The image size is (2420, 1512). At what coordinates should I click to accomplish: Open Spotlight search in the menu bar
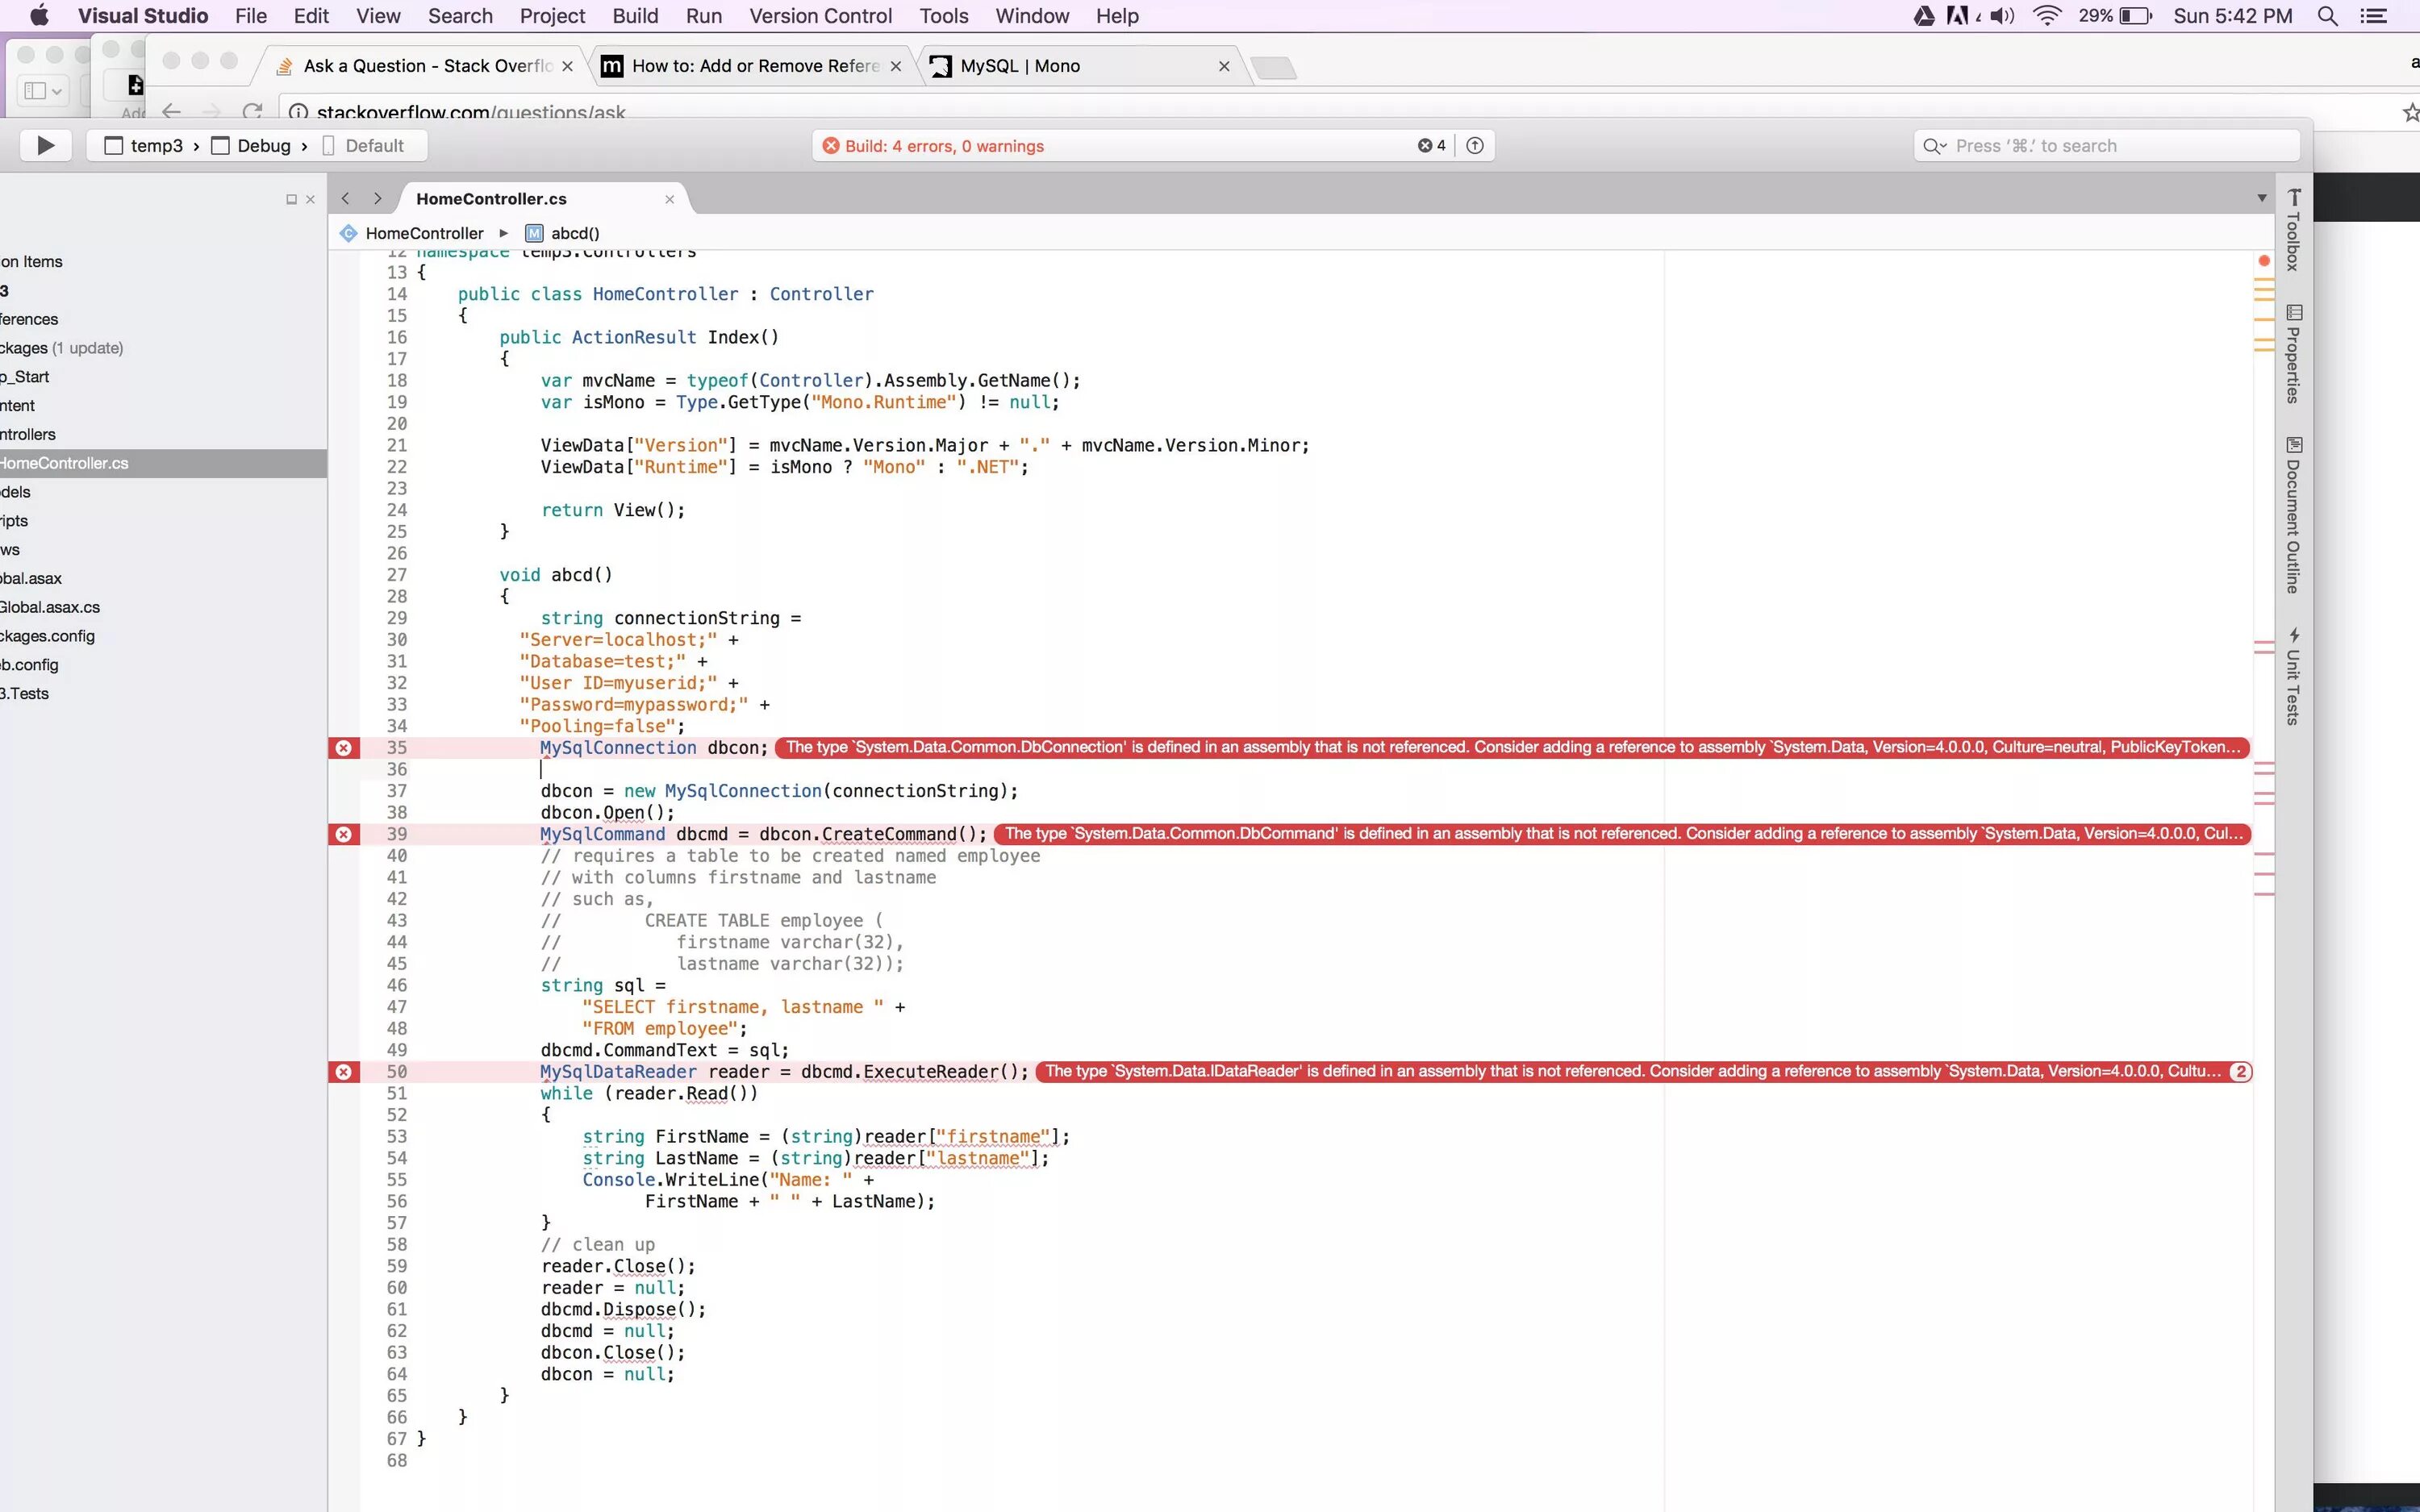point(2327,15)
